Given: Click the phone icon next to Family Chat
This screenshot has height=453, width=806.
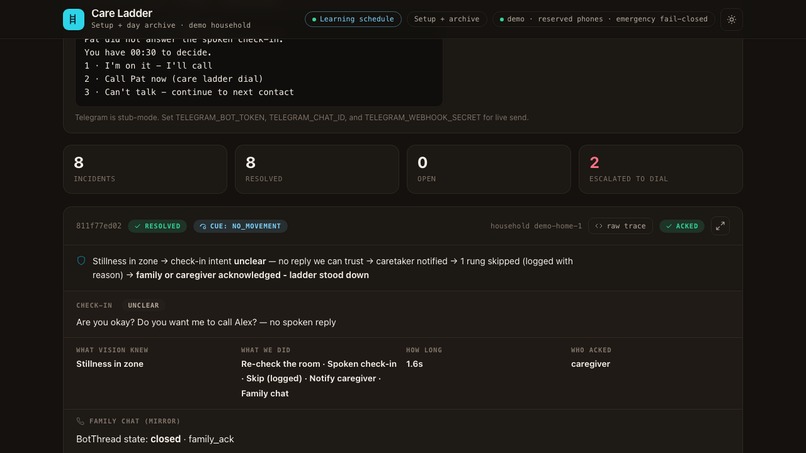Looking at the screenshot, I should pos(80,421).
